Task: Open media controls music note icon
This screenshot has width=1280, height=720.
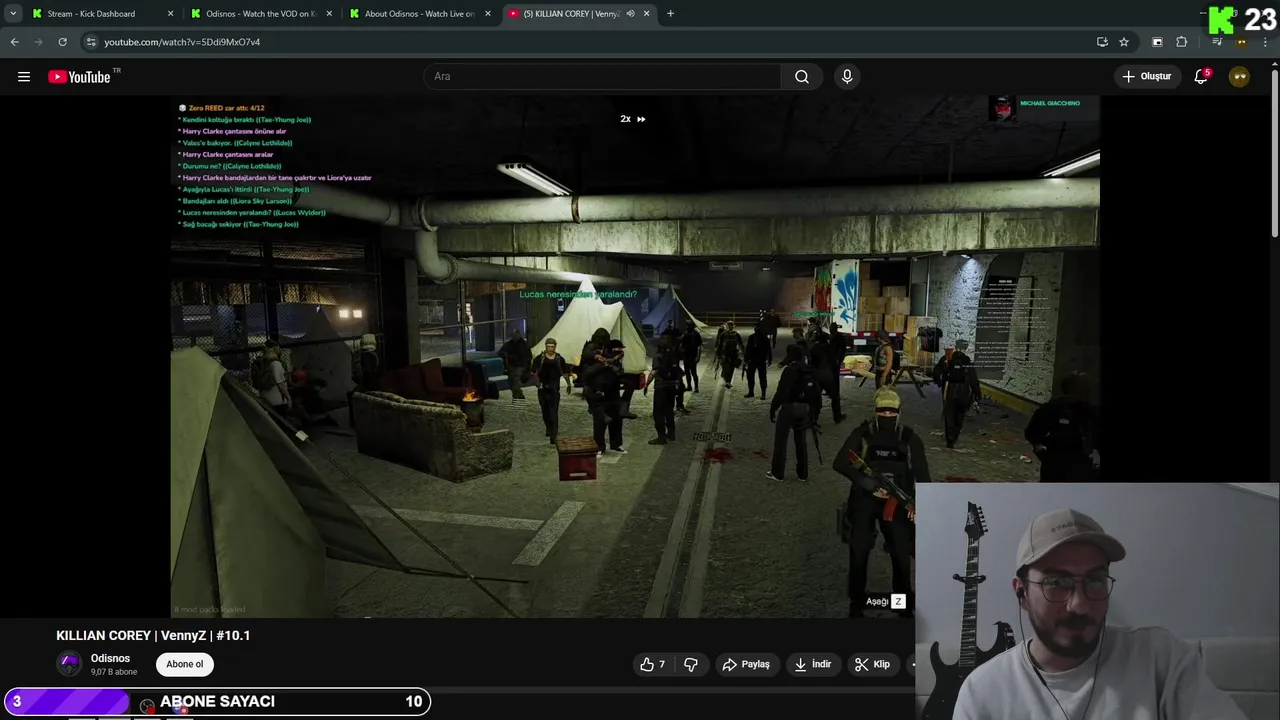Action: click(1217, 42)
